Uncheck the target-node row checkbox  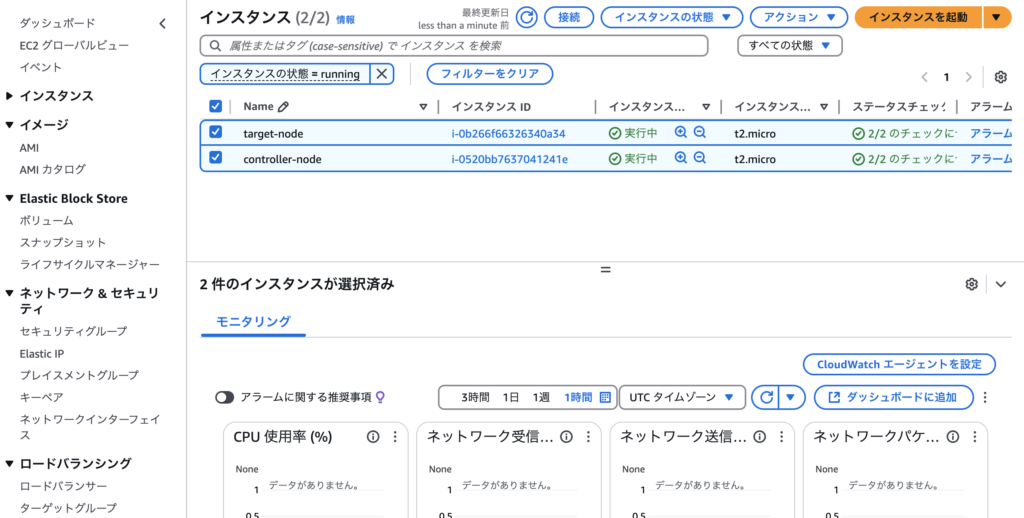[x=216, y=132]
